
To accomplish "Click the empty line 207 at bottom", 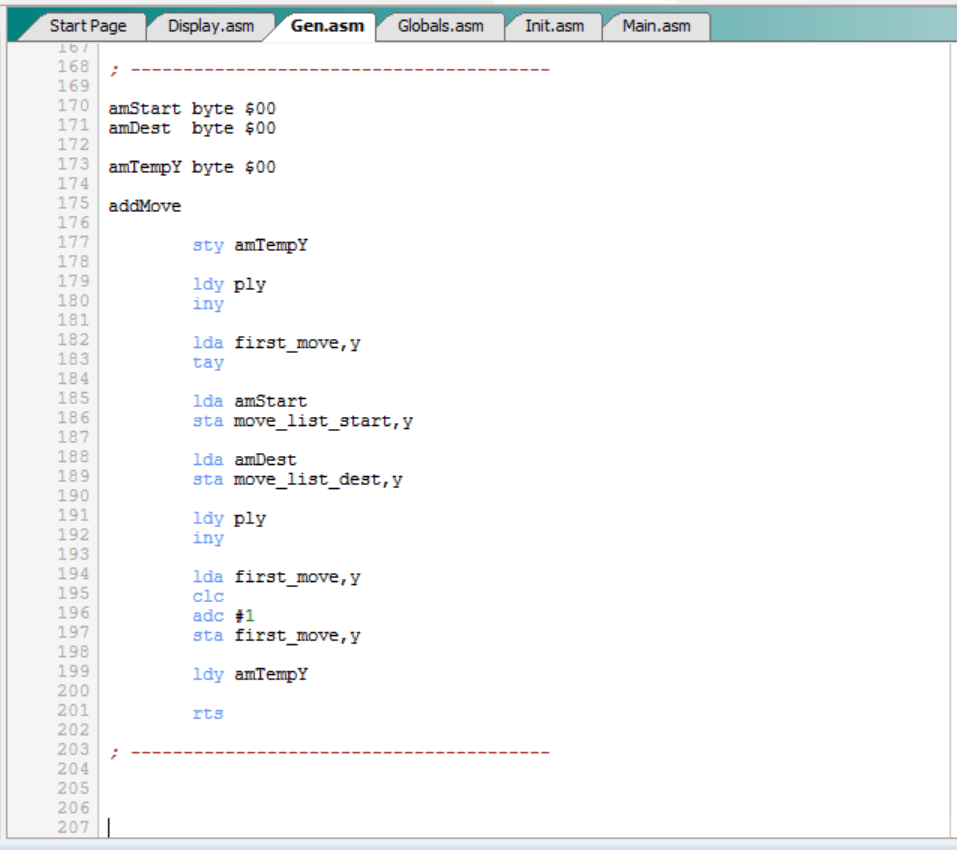I will point(300,828).
